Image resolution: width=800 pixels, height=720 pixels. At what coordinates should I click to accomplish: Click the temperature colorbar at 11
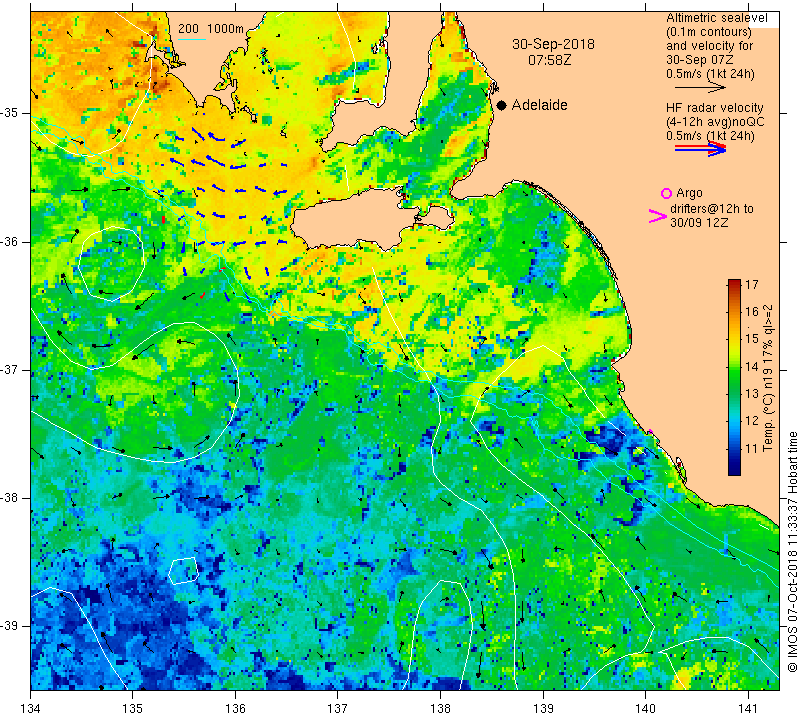click(x=734, y=449)
